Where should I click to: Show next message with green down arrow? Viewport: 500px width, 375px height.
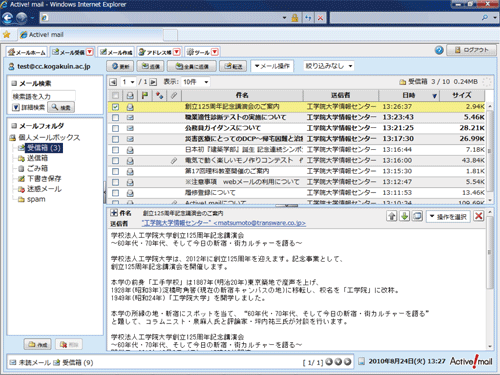pos(405,216)
